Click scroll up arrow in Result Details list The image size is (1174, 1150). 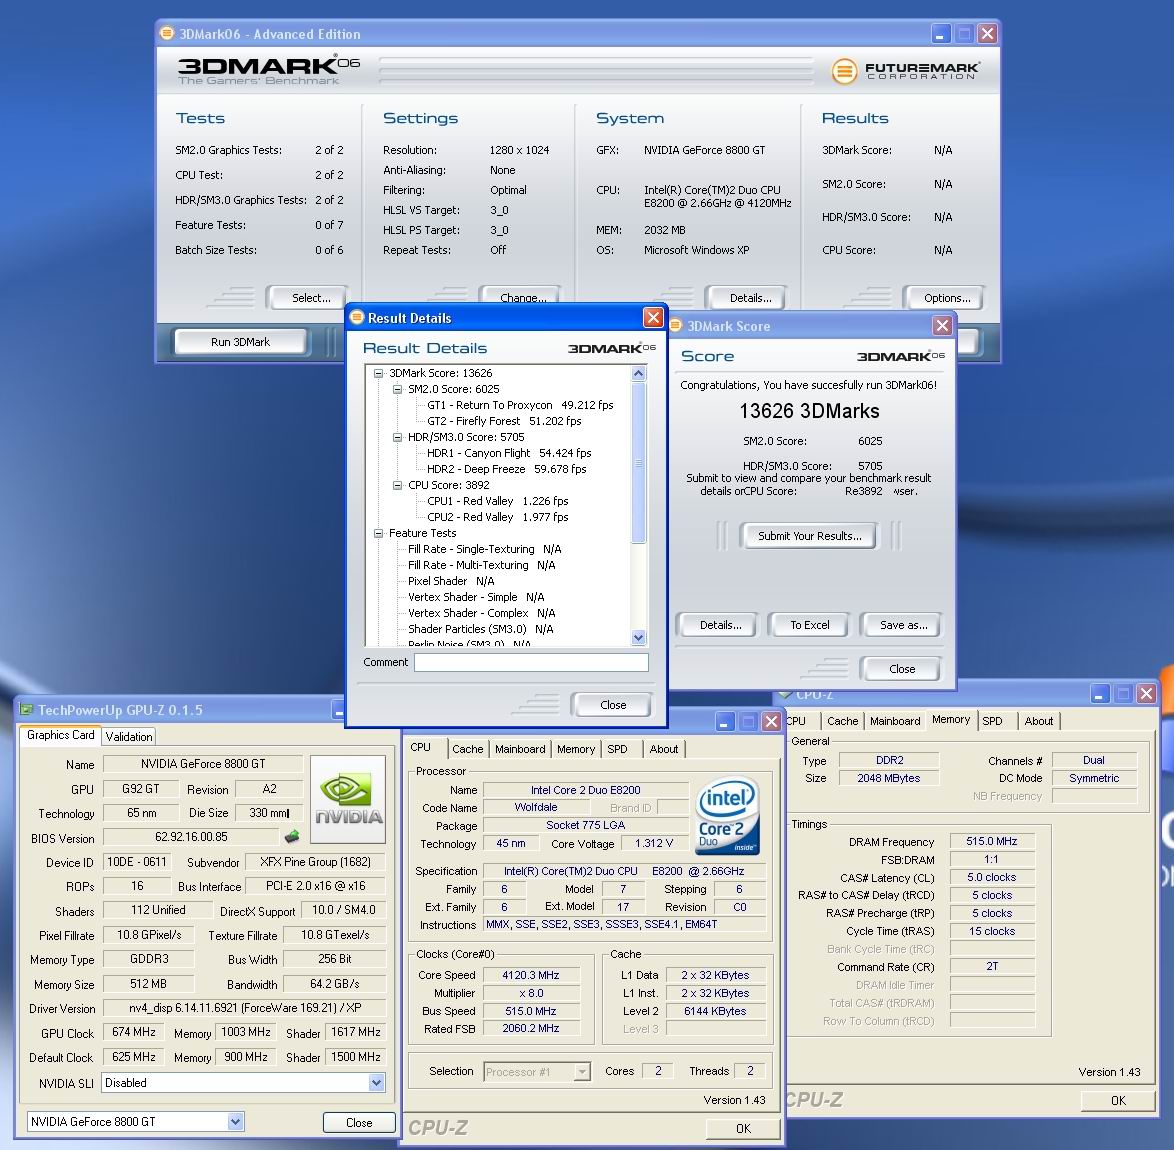click(x=639, y=374)
